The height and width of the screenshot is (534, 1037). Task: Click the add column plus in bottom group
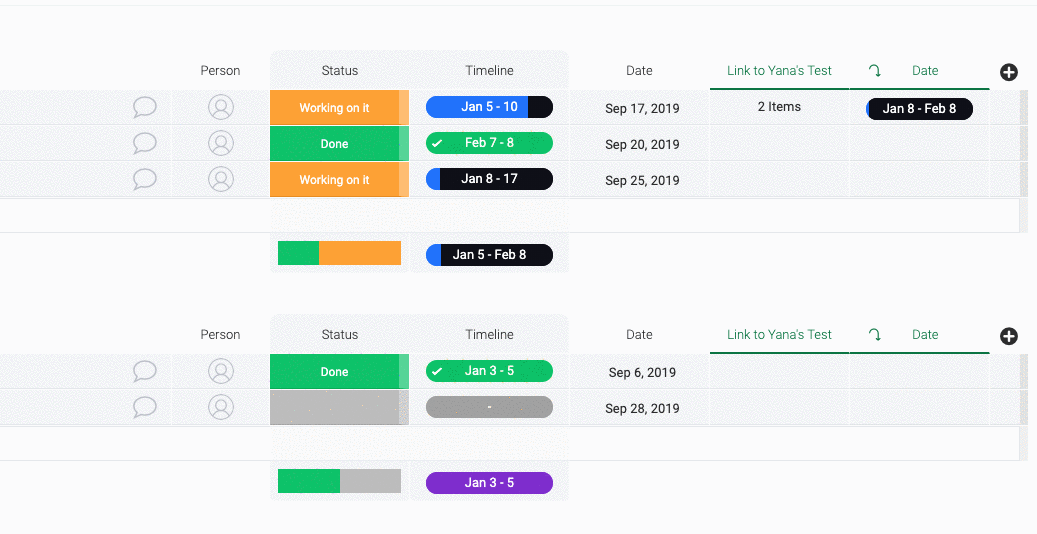(x=1009, y=336)
